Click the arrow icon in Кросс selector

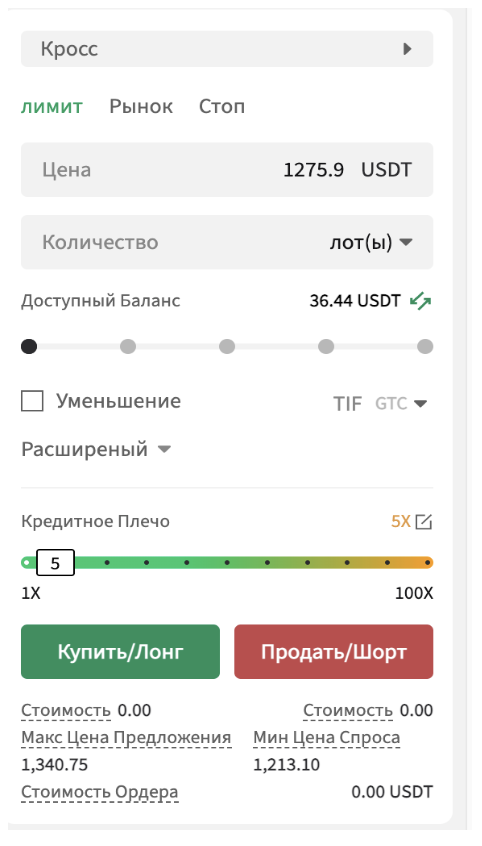(x=408, y=49)
